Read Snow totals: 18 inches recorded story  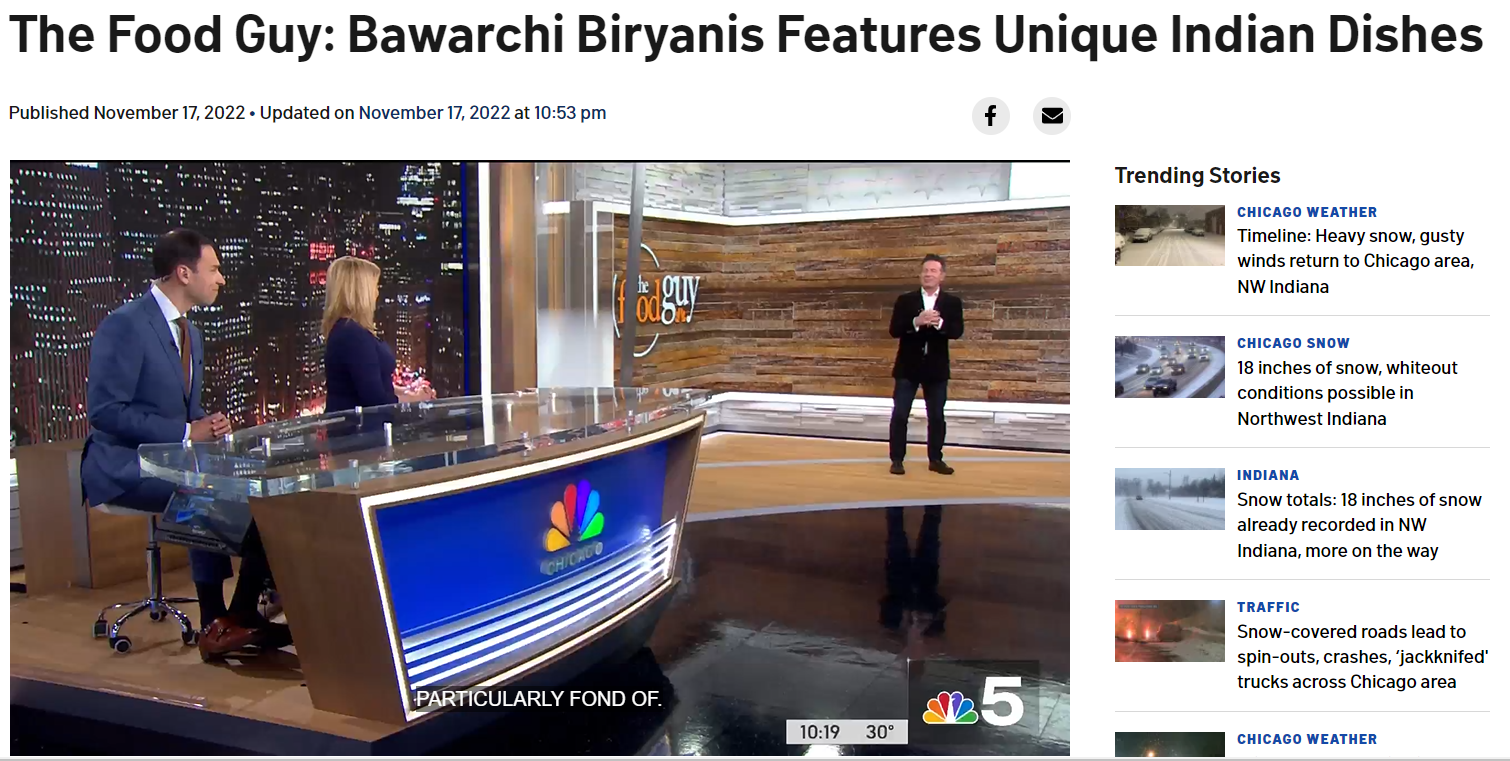pos(1359,525)
